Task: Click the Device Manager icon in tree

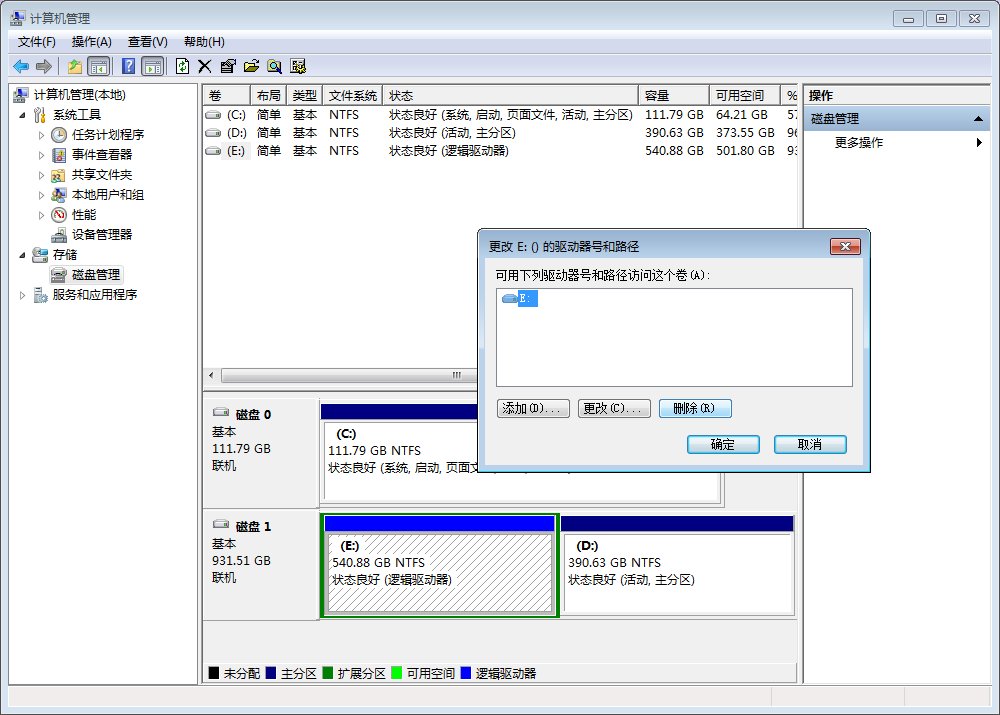Action: 59,235
